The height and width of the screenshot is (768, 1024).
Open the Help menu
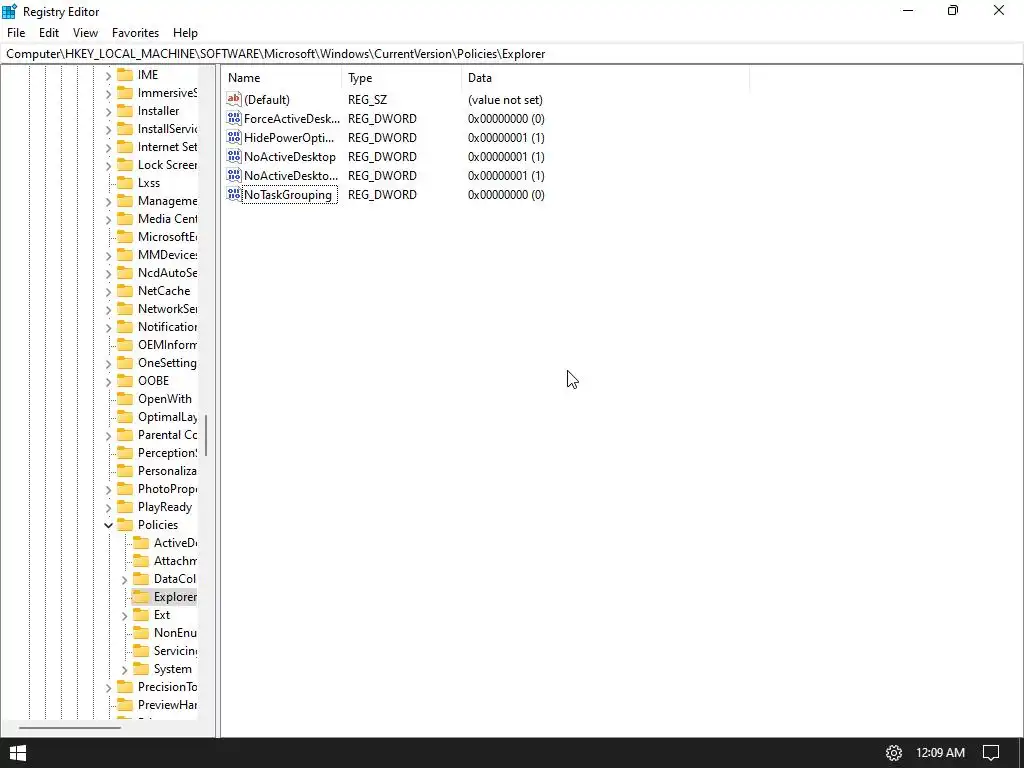(x=185, y=33)
